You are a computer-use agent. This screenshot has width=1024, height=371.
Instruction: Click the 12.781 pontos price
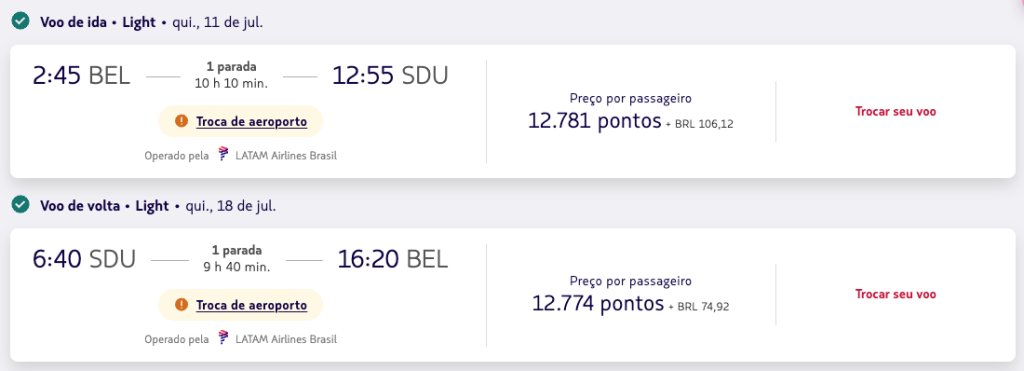click(594, 121)
